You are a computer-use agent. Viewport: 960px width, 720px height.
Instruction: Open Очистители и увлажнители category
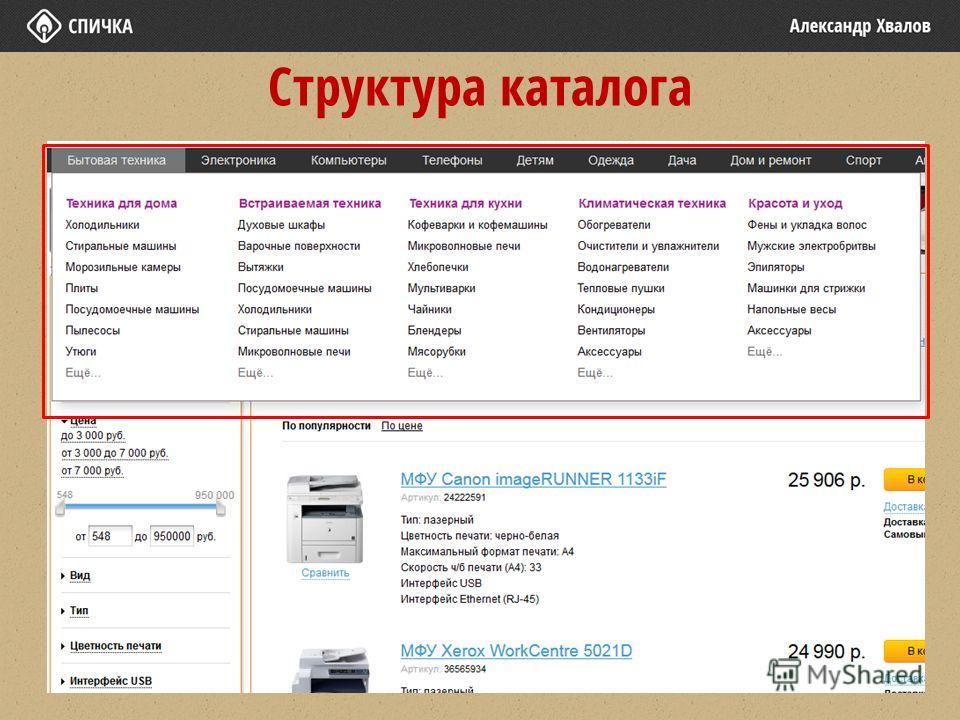(x=648, y=246)
